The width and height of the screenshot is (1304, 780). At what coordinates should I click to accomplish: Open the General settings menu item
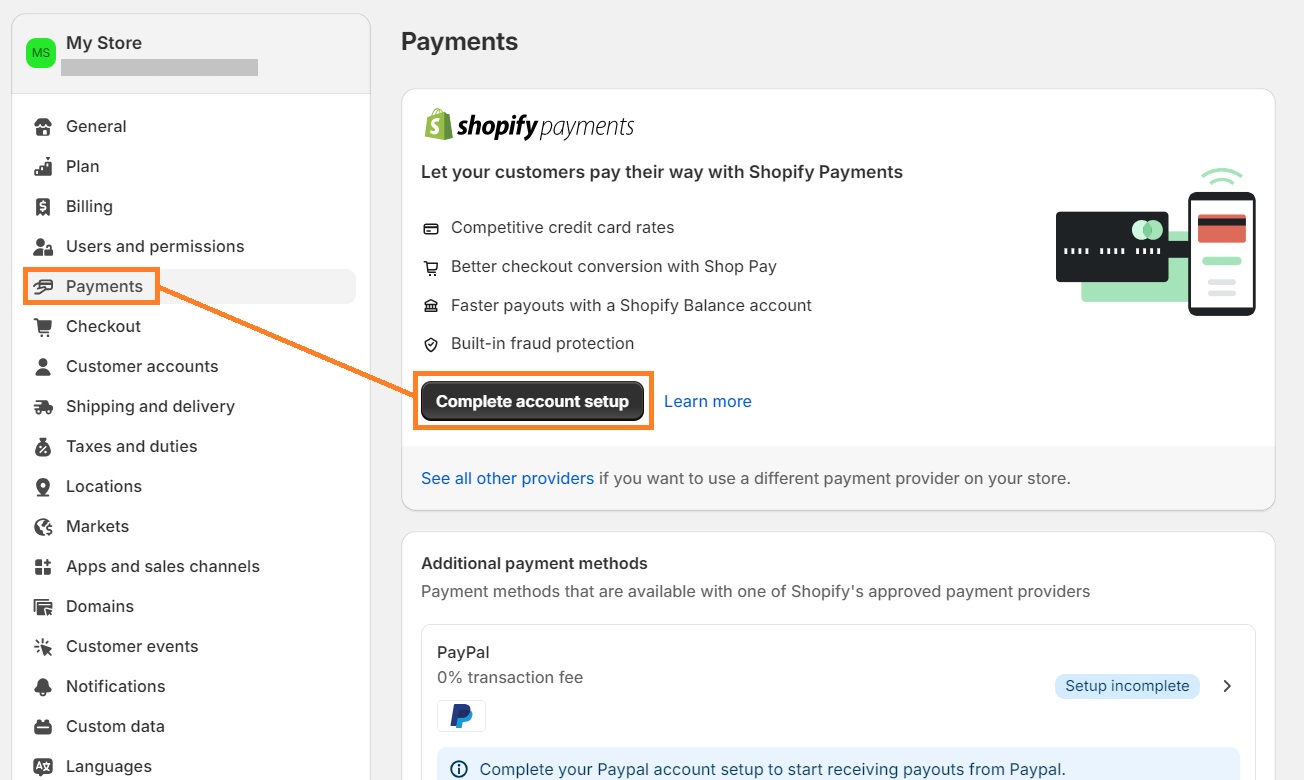coord(96,126)
